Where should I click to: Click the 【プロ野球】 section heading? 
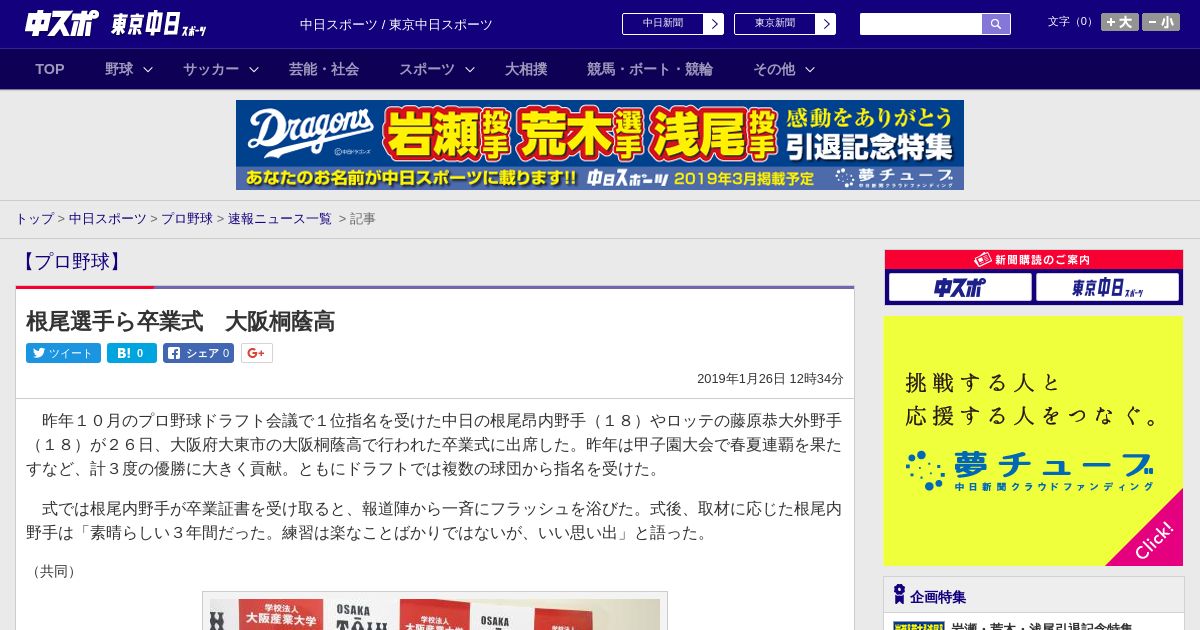pyautogui.click(x=71, y=262)
